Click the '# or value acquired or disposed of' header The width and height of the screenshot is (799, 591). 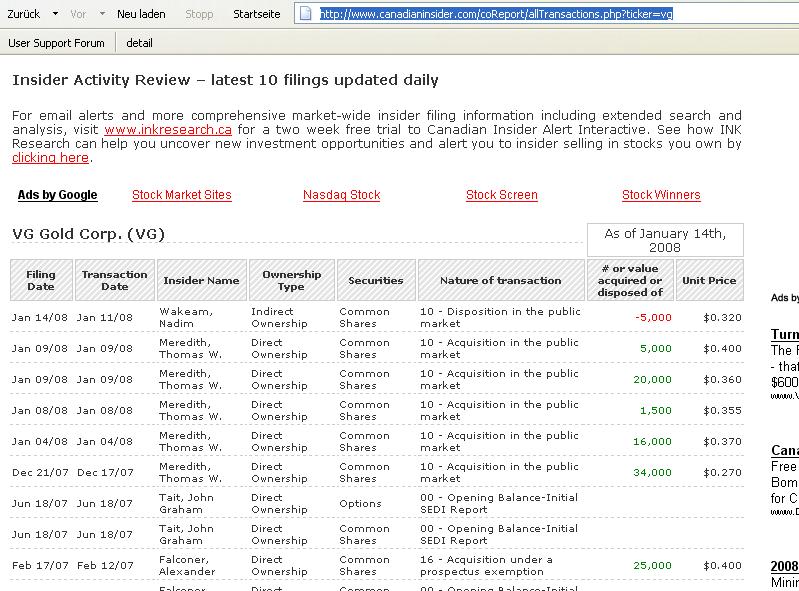tap(630, 280)
